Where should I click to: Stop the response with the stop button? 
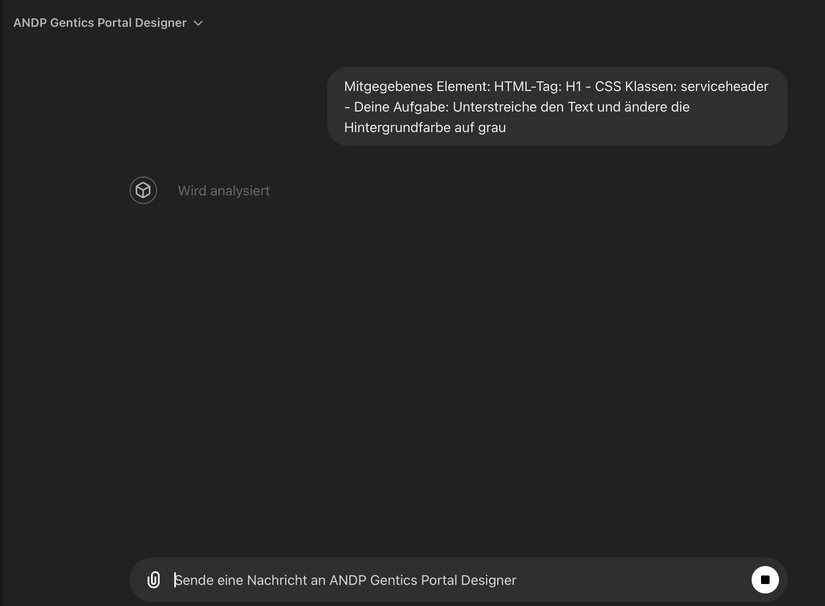pyautogui.click(x=765, y=580)
